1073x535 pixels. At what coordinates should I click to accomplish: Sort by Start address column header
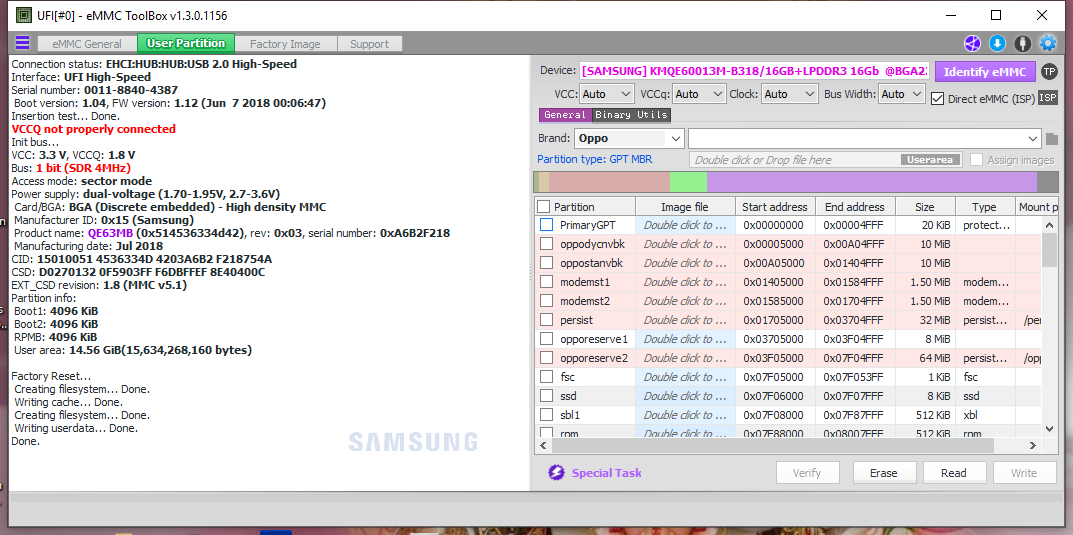click(775, 207)
